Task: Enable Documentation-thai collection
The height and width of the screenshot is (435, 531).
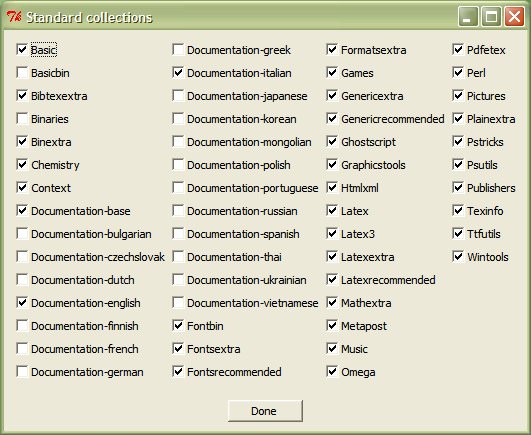Action: click(178, 257)
